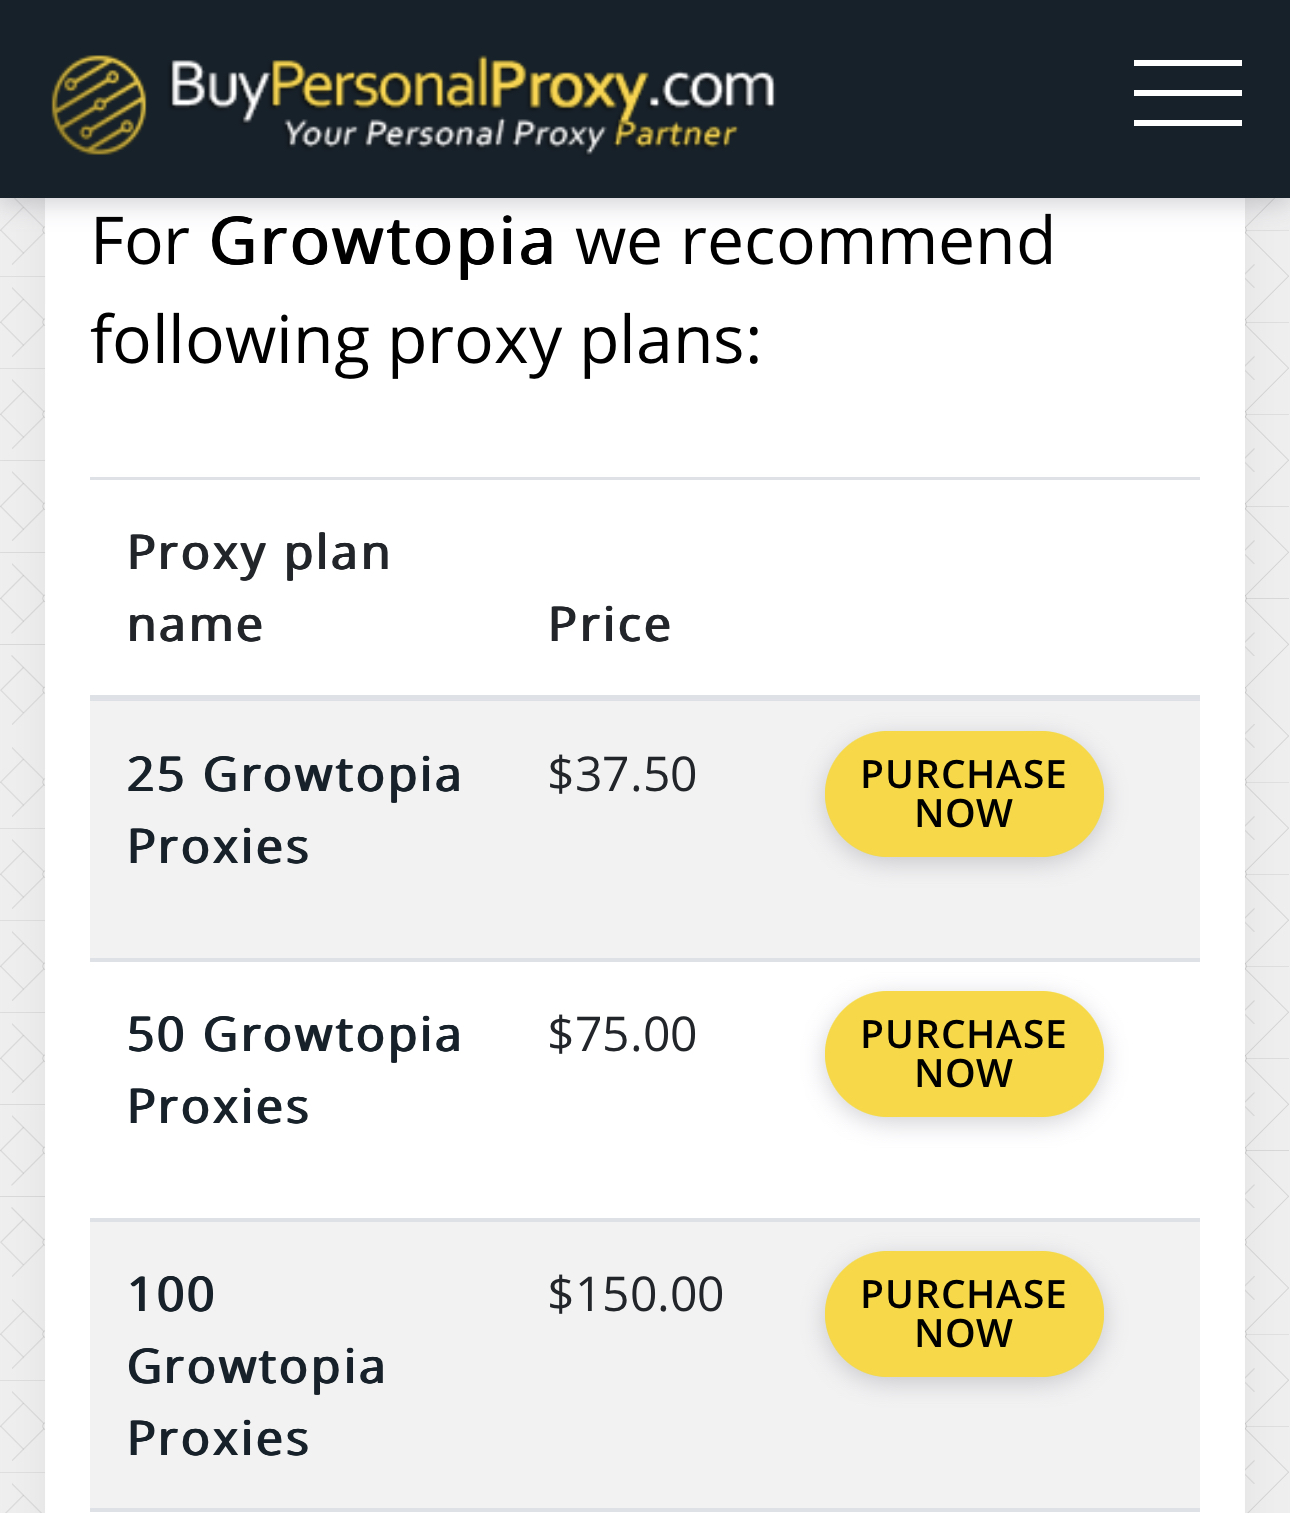Purchase the 50 Growtopia Proxies plan

[964, 1054]
